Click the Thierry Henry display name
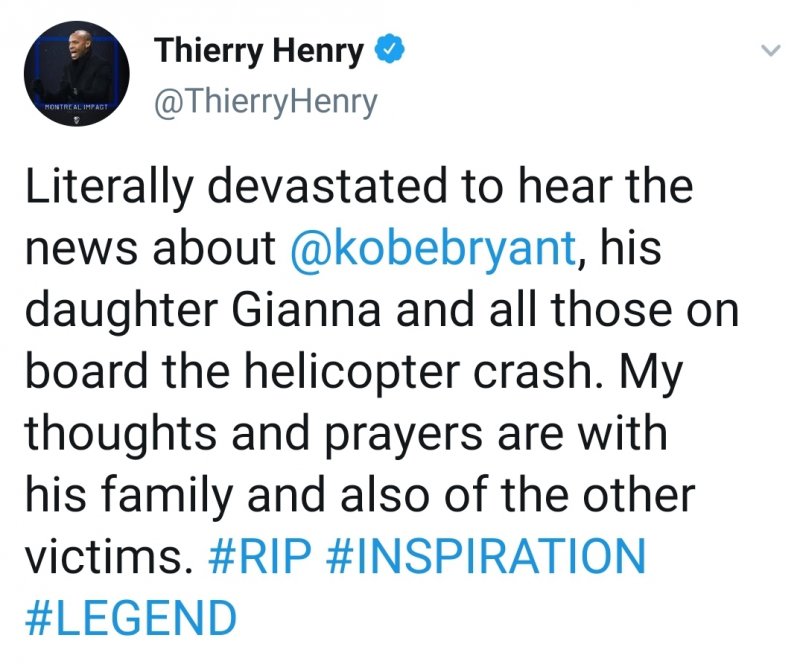Screen dimensions: 800x664 coord(258,51)
